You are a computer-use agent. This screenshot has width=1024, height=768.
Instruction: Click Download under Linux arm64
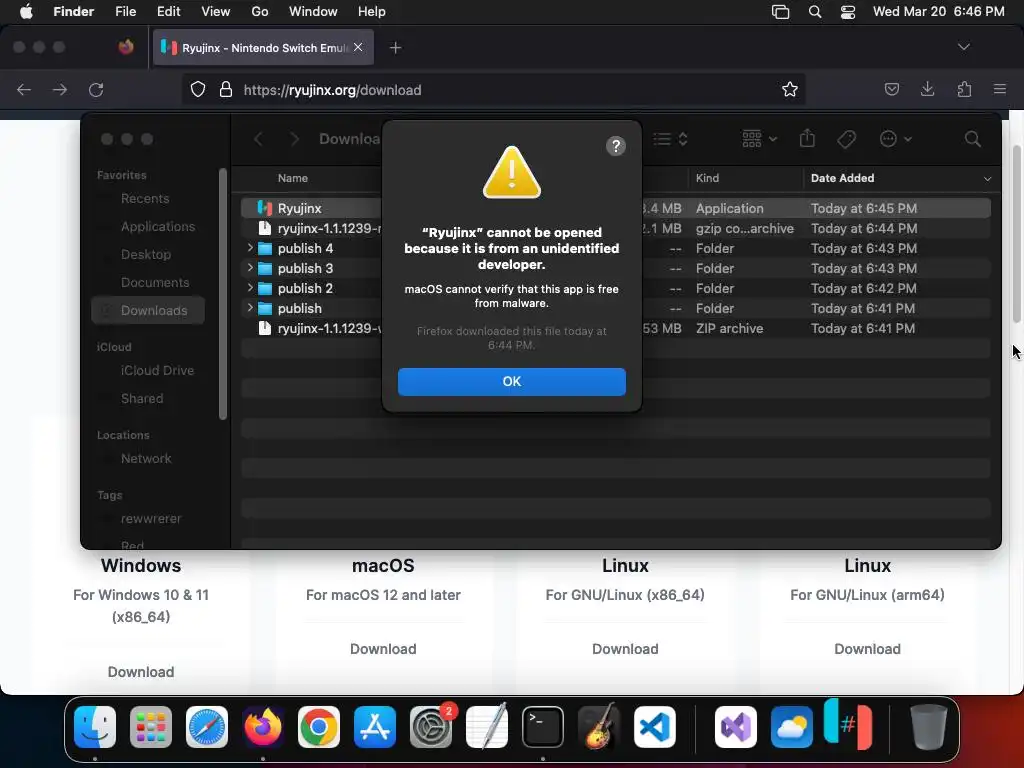point(867,648)
